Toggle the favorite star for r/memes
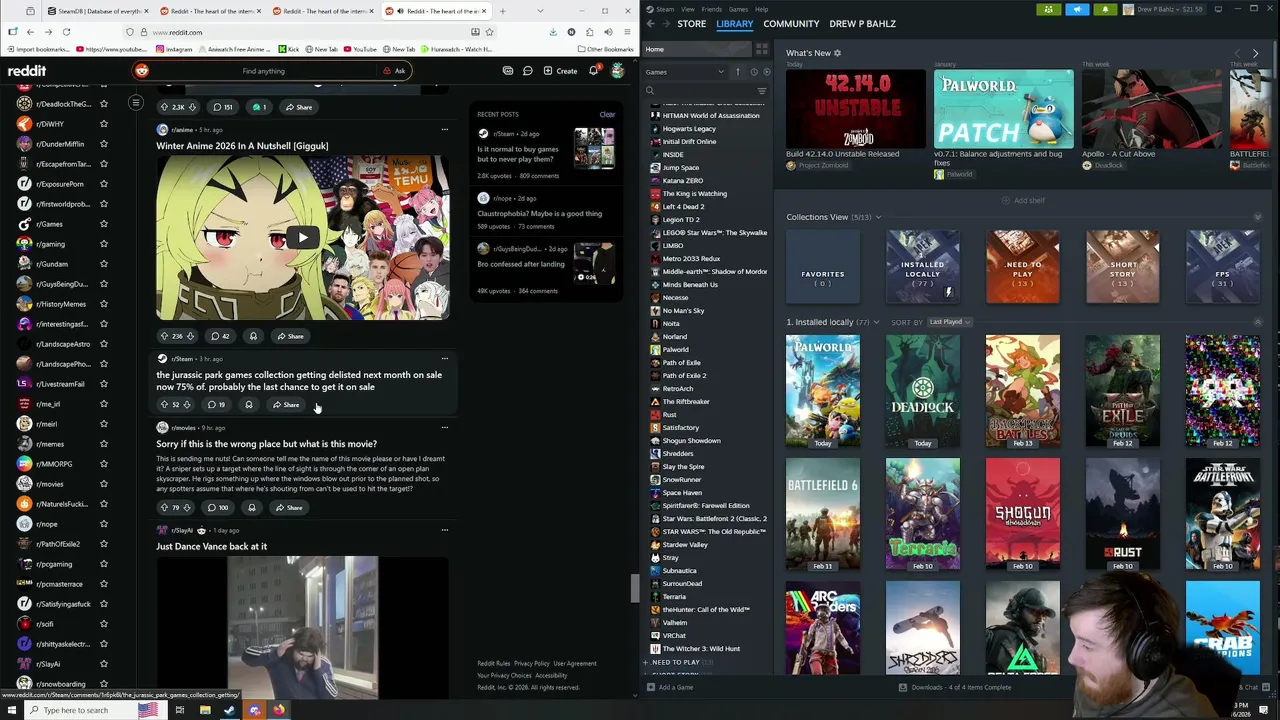Image resolution: width=1280 pixels, height=720 pixels. (103, 444)
